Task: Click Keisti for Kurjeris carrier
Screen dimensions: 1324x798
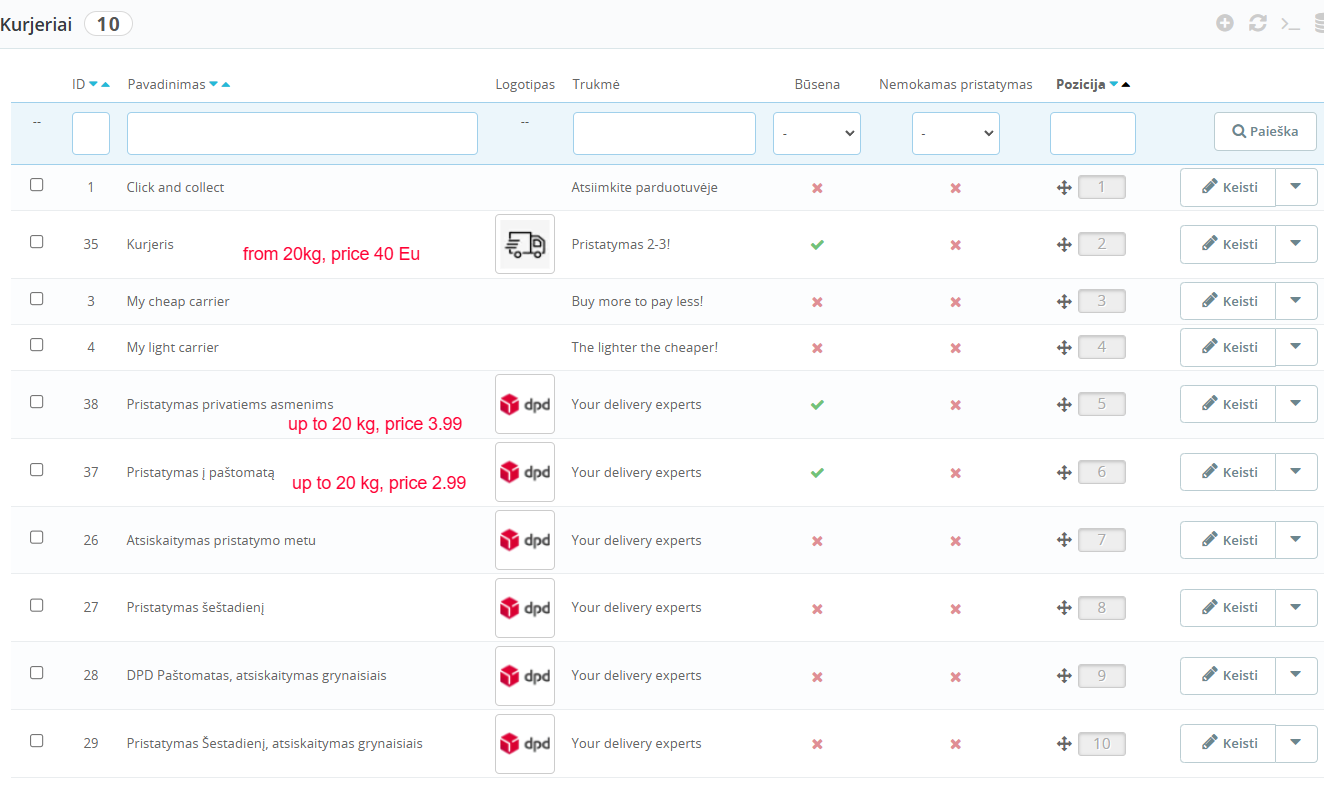Action: 1228,244
